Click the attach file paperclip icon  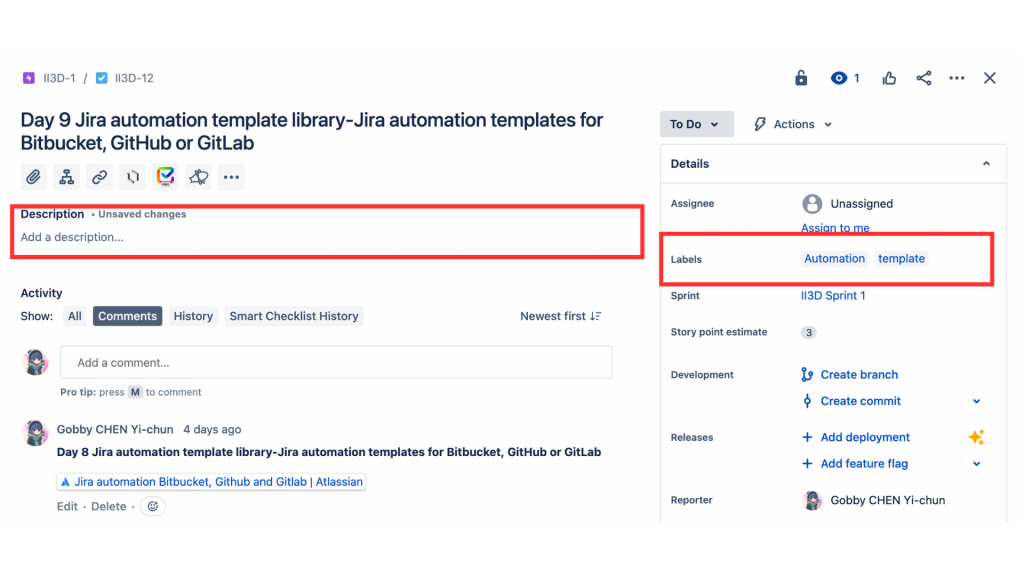(x=33, y=177)
